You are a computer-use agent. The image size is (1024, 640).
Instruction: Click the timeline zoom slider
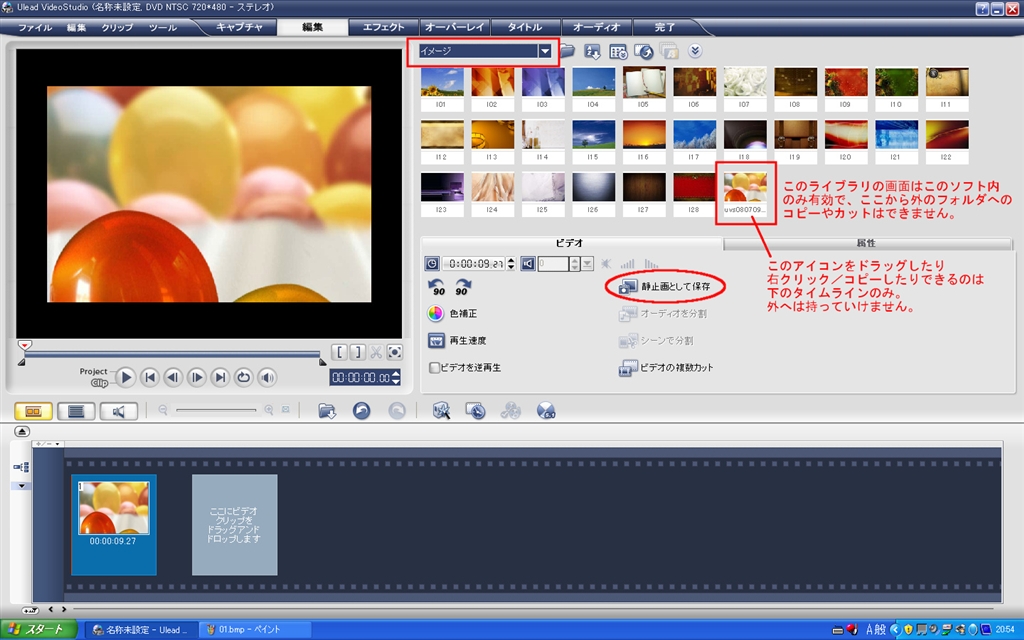[216, 410]
